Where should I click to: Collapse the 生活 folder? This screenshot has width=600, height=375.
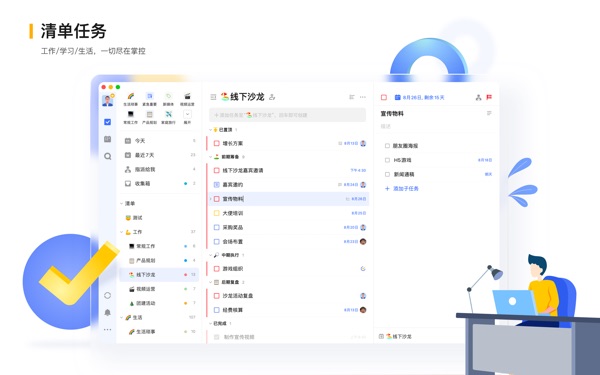tap(122, 317)
